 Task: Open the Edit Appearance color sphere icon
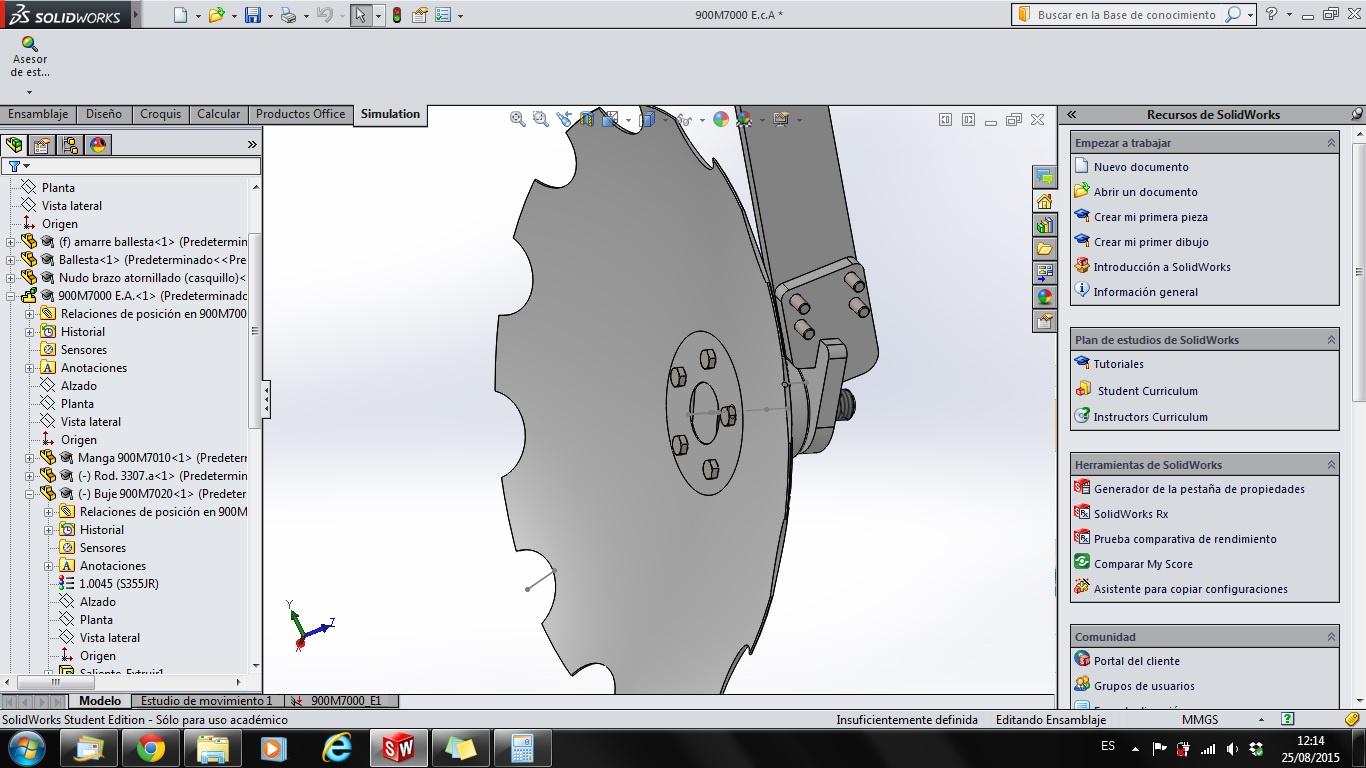point(721,119)
